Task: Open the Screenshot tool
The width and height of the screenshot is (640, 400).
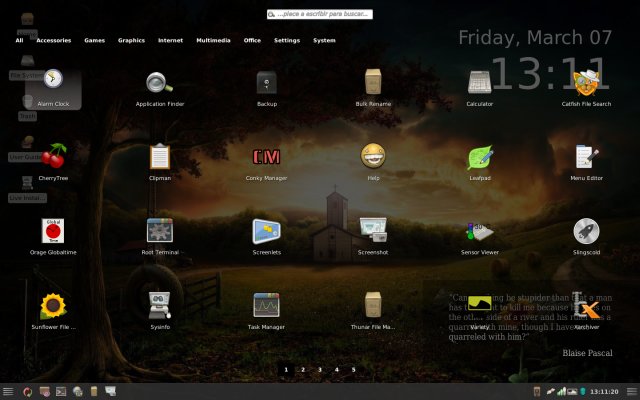Action: [373, 237]
